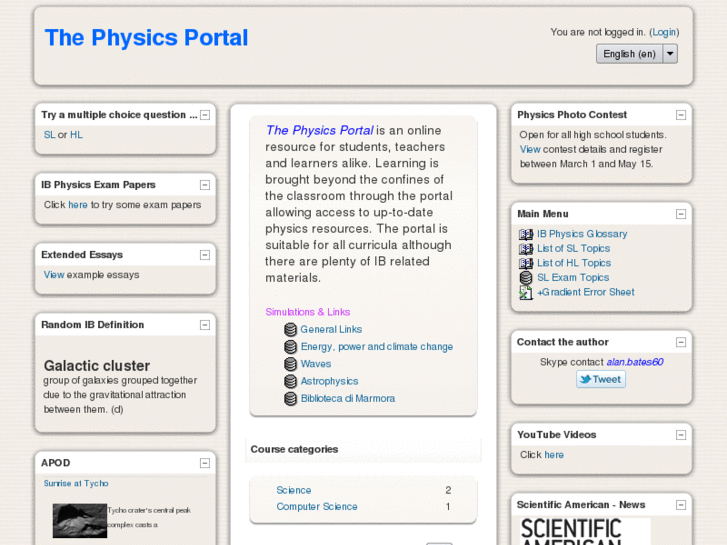Open the Astrophysics link
This screenshot has width=727, height=545.
[x=330, y=381]
